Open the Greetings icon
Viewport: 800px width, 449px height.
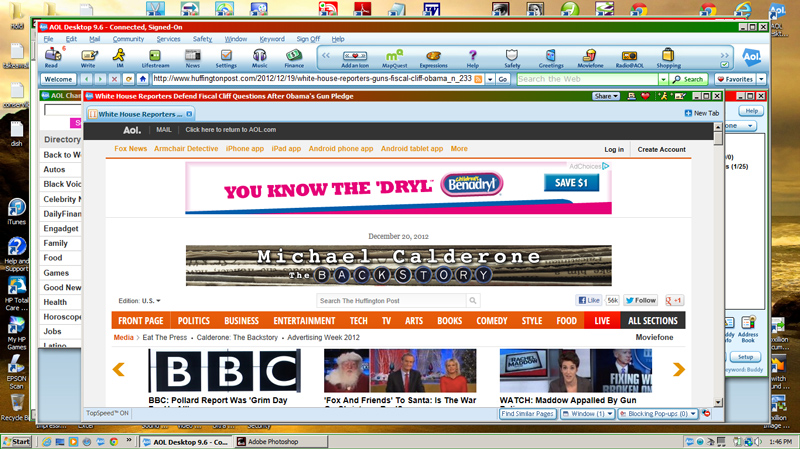[551, 58]
